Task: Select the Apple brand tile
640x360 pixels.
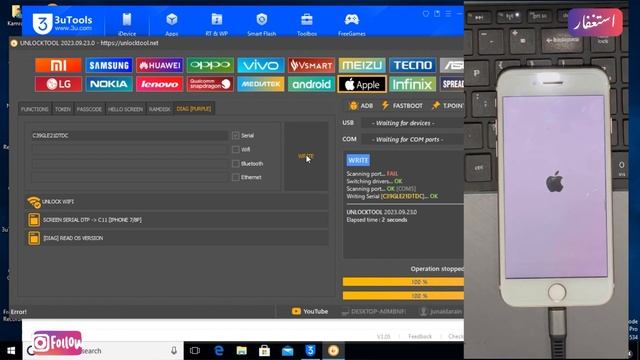Action: pyautogui.click(x=362, y=84)
